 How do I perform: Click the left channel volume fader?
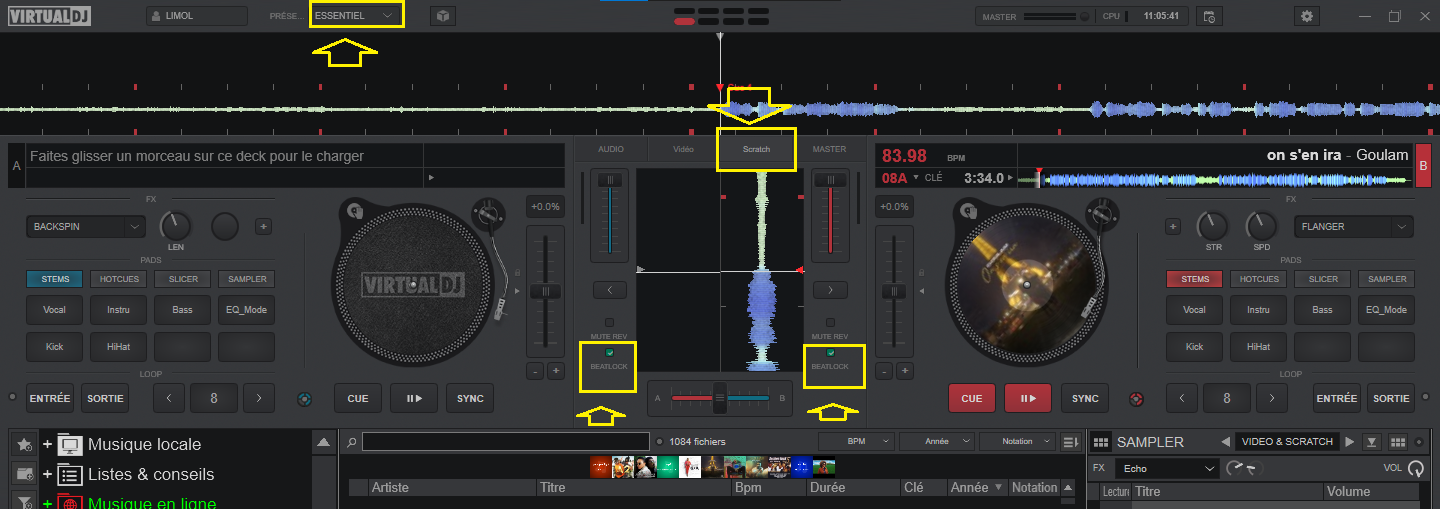(x=609, y=180)
